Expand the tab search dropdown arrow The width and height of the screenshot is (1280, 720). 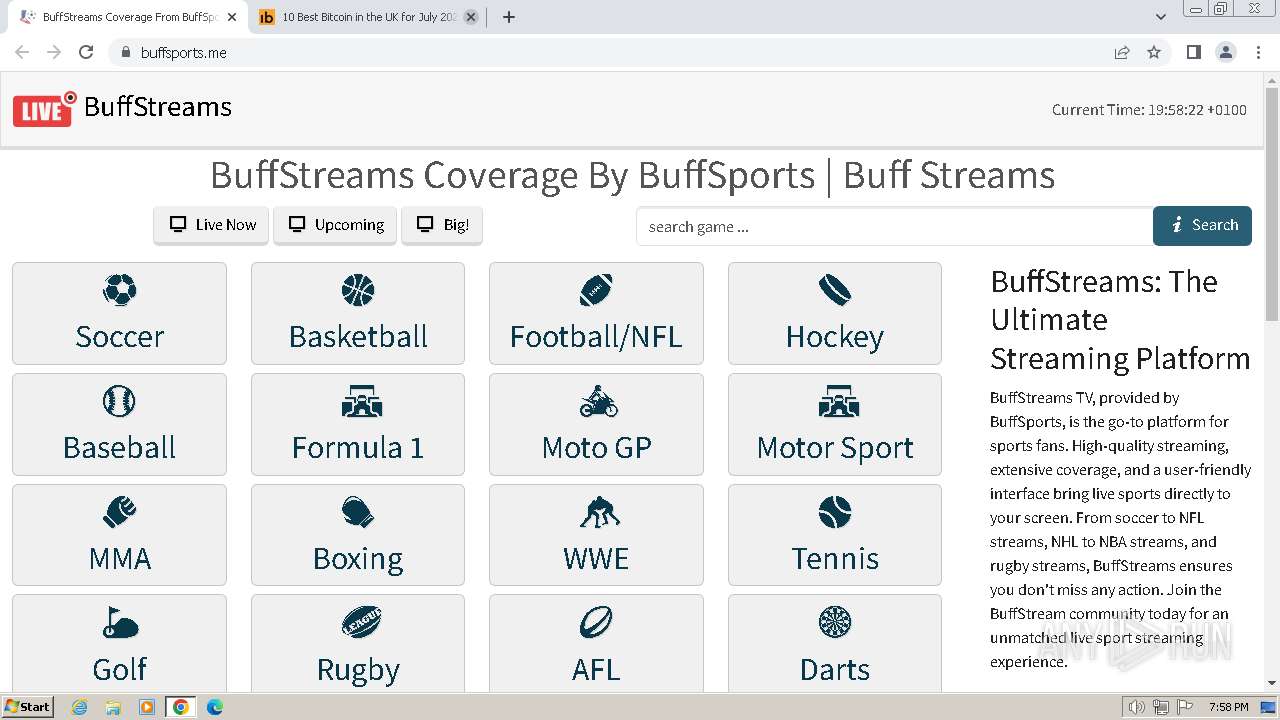(x=1160, y=17)
